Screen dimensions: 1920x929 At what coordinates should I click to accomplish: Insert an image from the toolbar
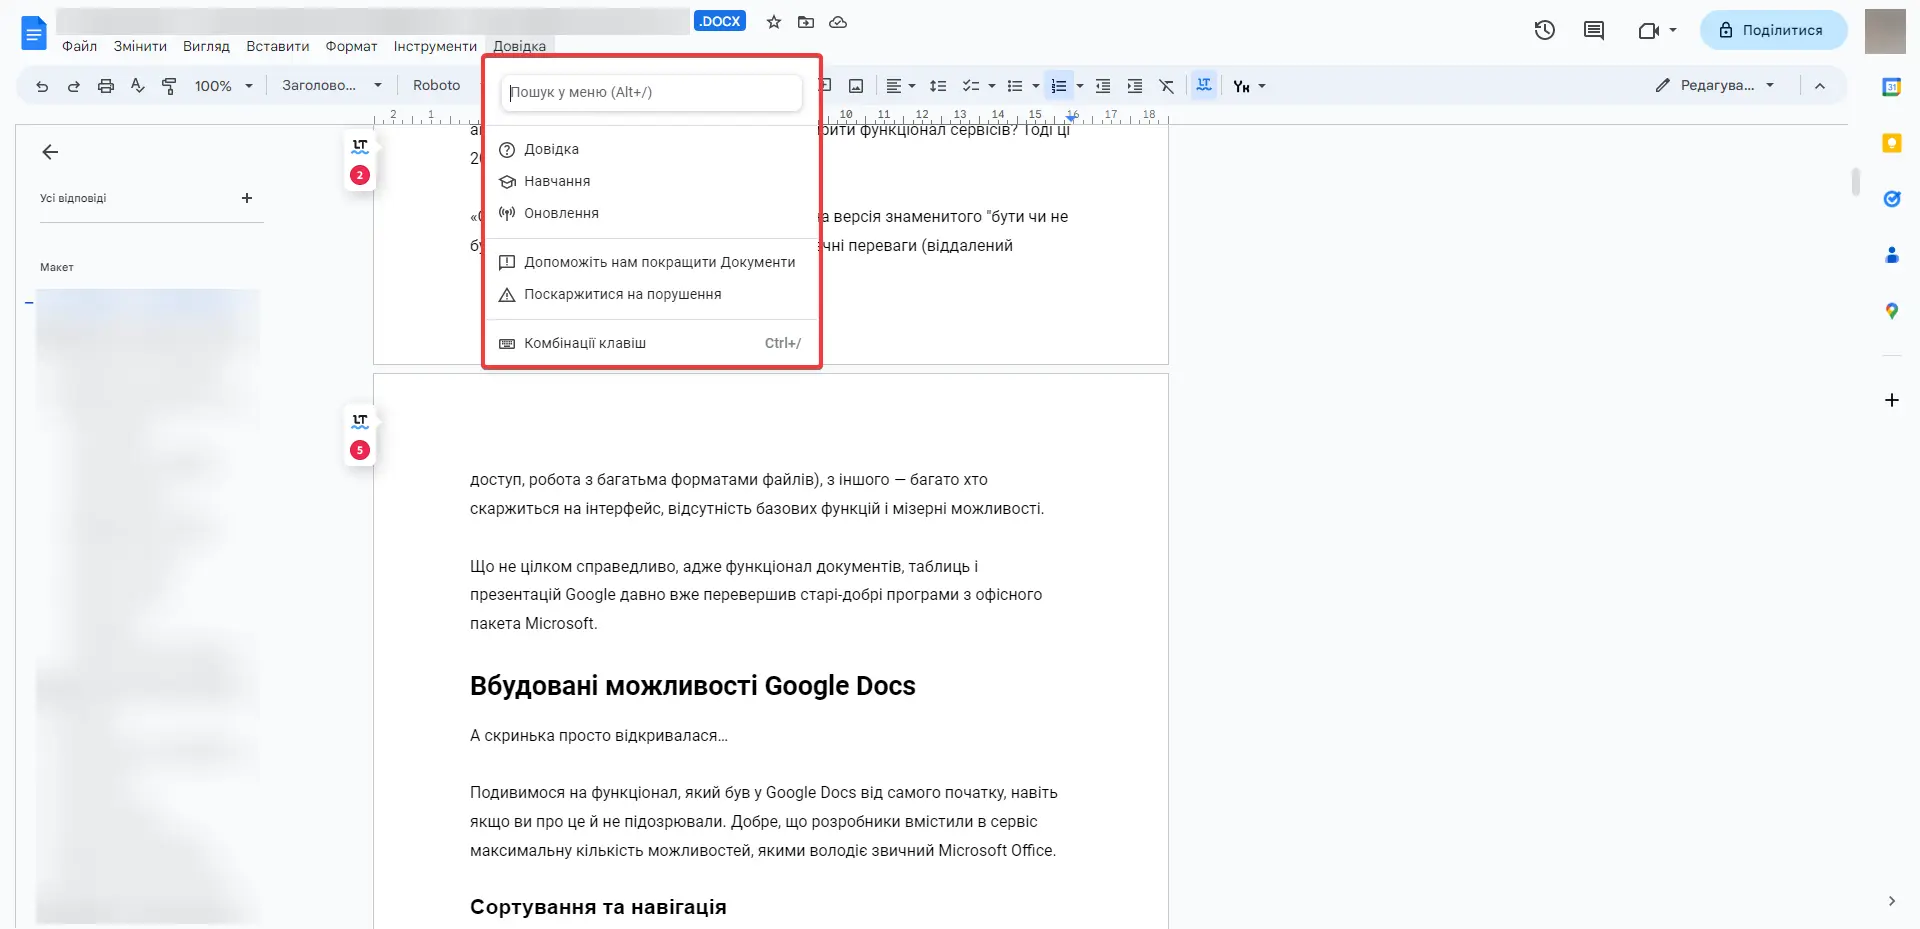856,86
